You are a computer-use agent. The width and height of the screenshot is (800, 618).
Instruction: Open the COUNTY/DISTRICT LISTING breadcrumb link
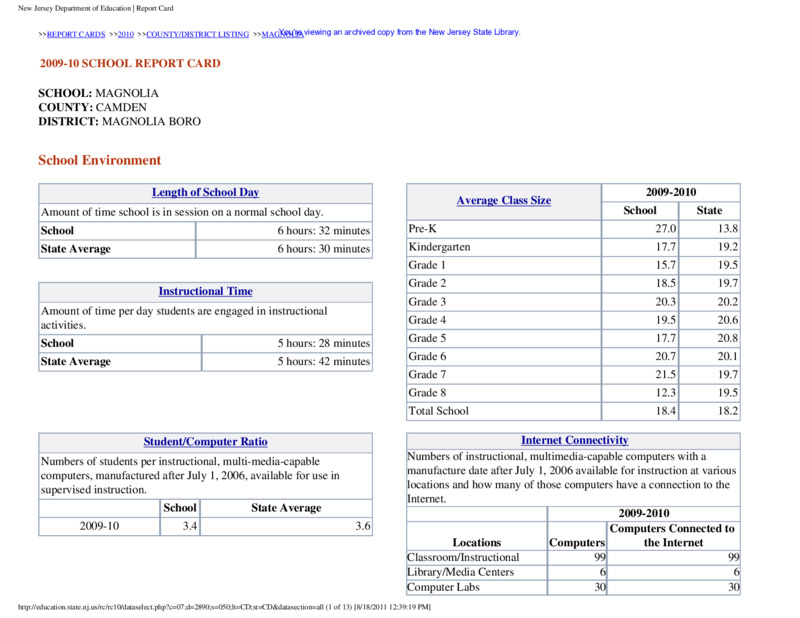pyautogui.click(x=197, y=34)
